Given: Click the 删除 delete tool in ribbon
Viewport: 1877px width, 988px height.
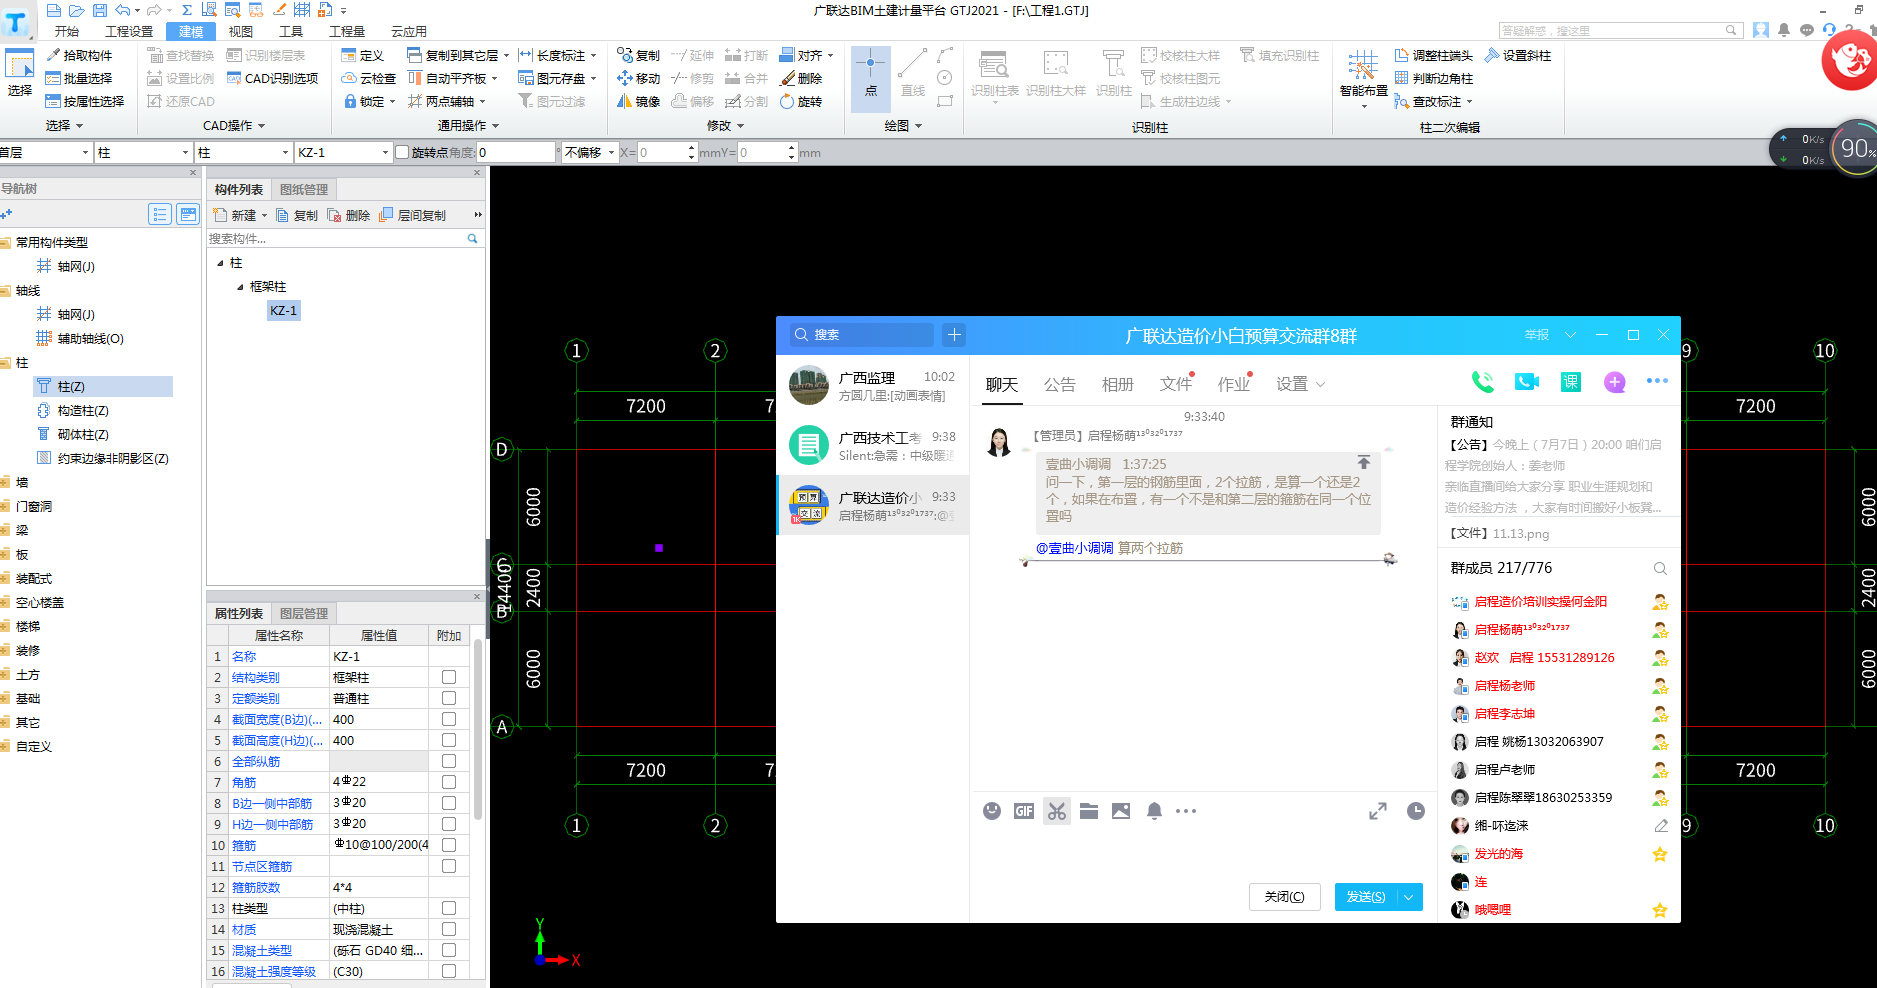Looking at the screenshot, I should (x=801, y=78).
